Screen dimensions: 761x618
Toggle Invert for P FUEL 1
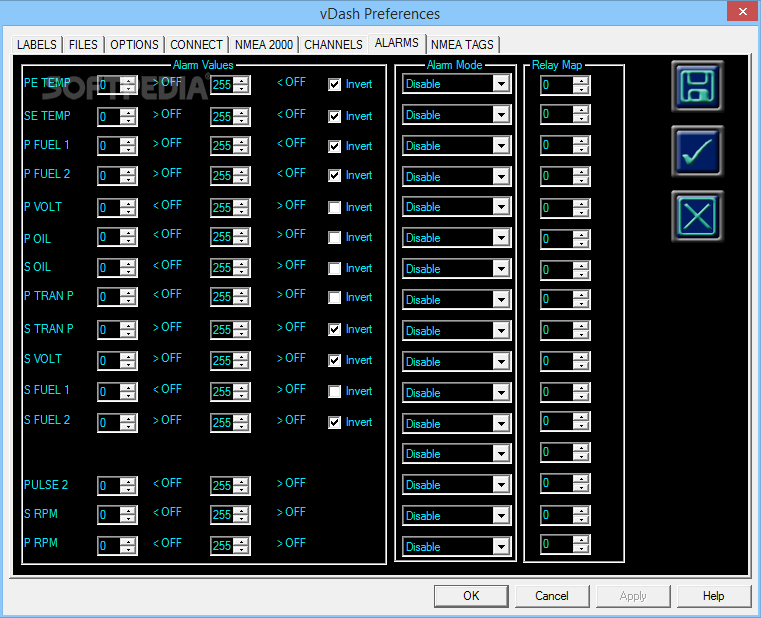(334, 146)
